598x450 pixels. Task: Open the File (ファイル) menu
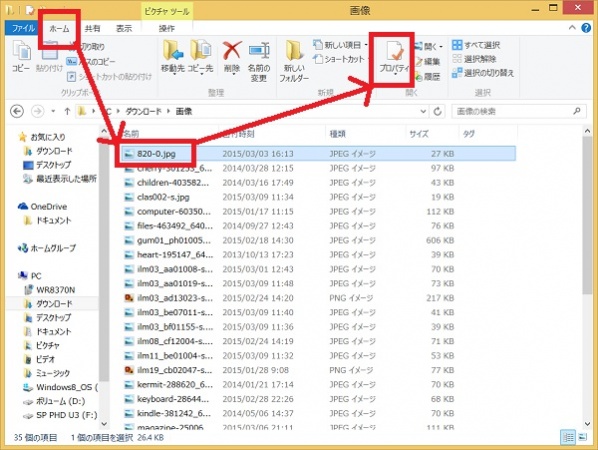click(23, 28)
